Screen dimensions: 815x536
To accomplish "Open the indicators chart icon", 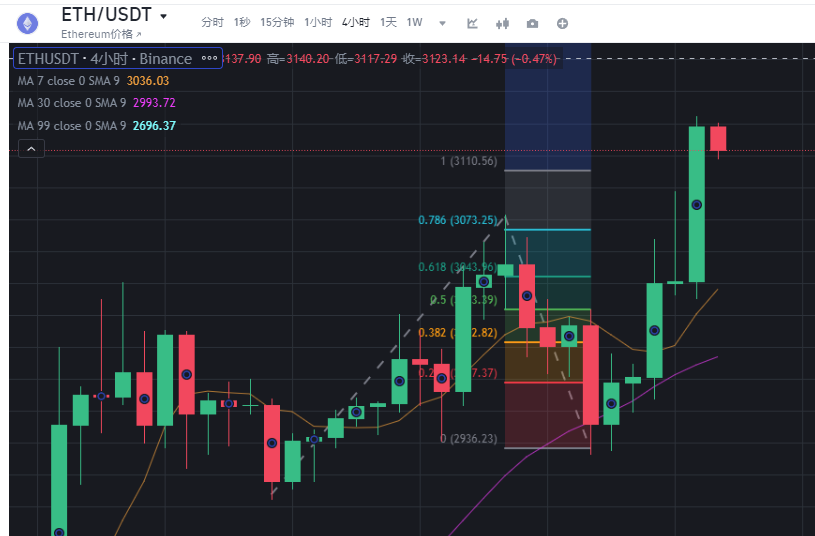I will point(472,23).
